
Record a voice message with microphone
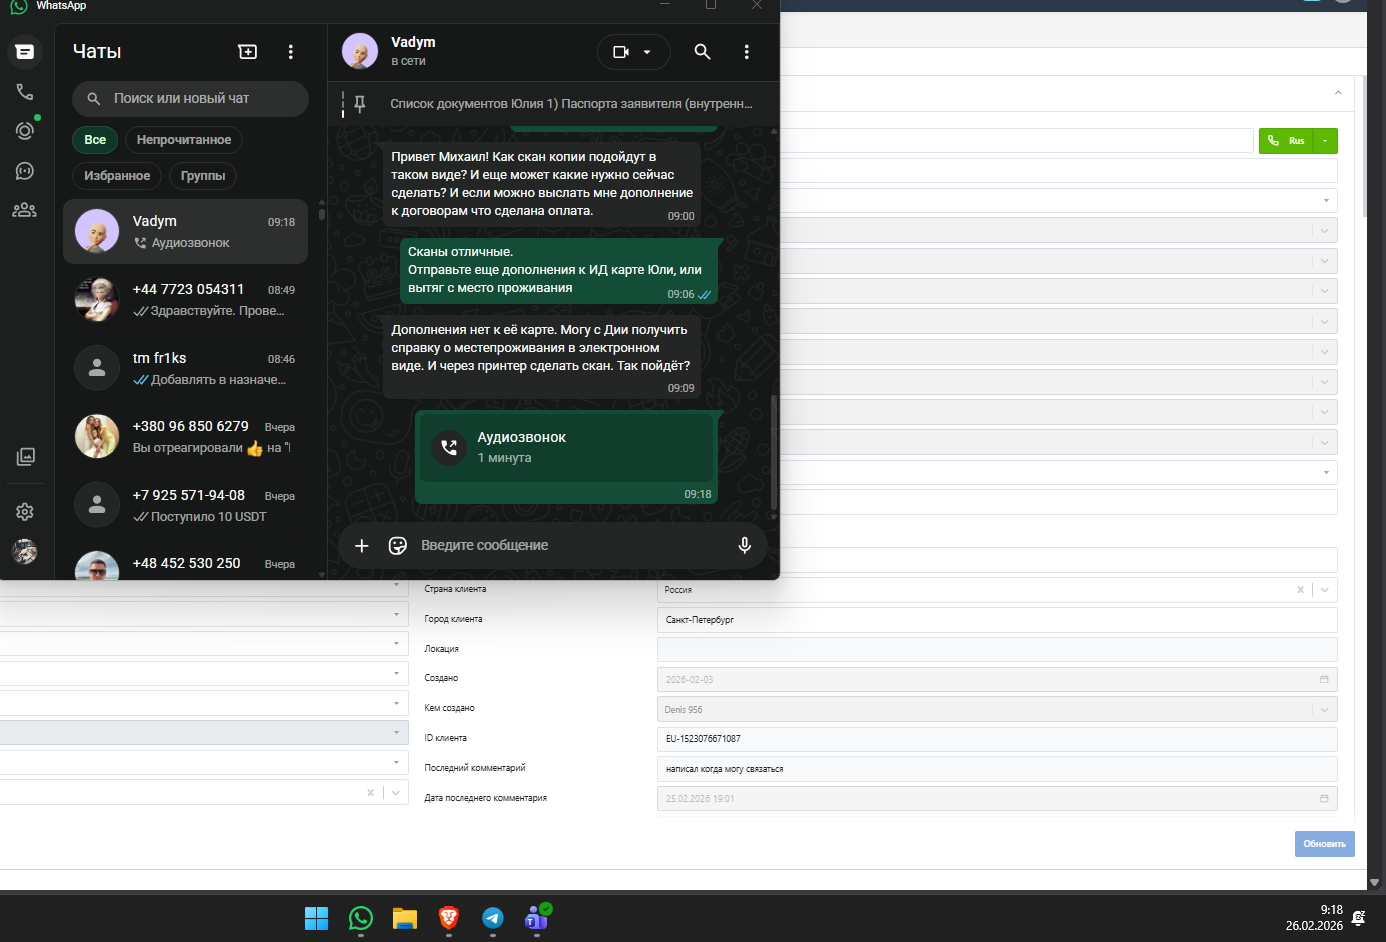point(745,545)
